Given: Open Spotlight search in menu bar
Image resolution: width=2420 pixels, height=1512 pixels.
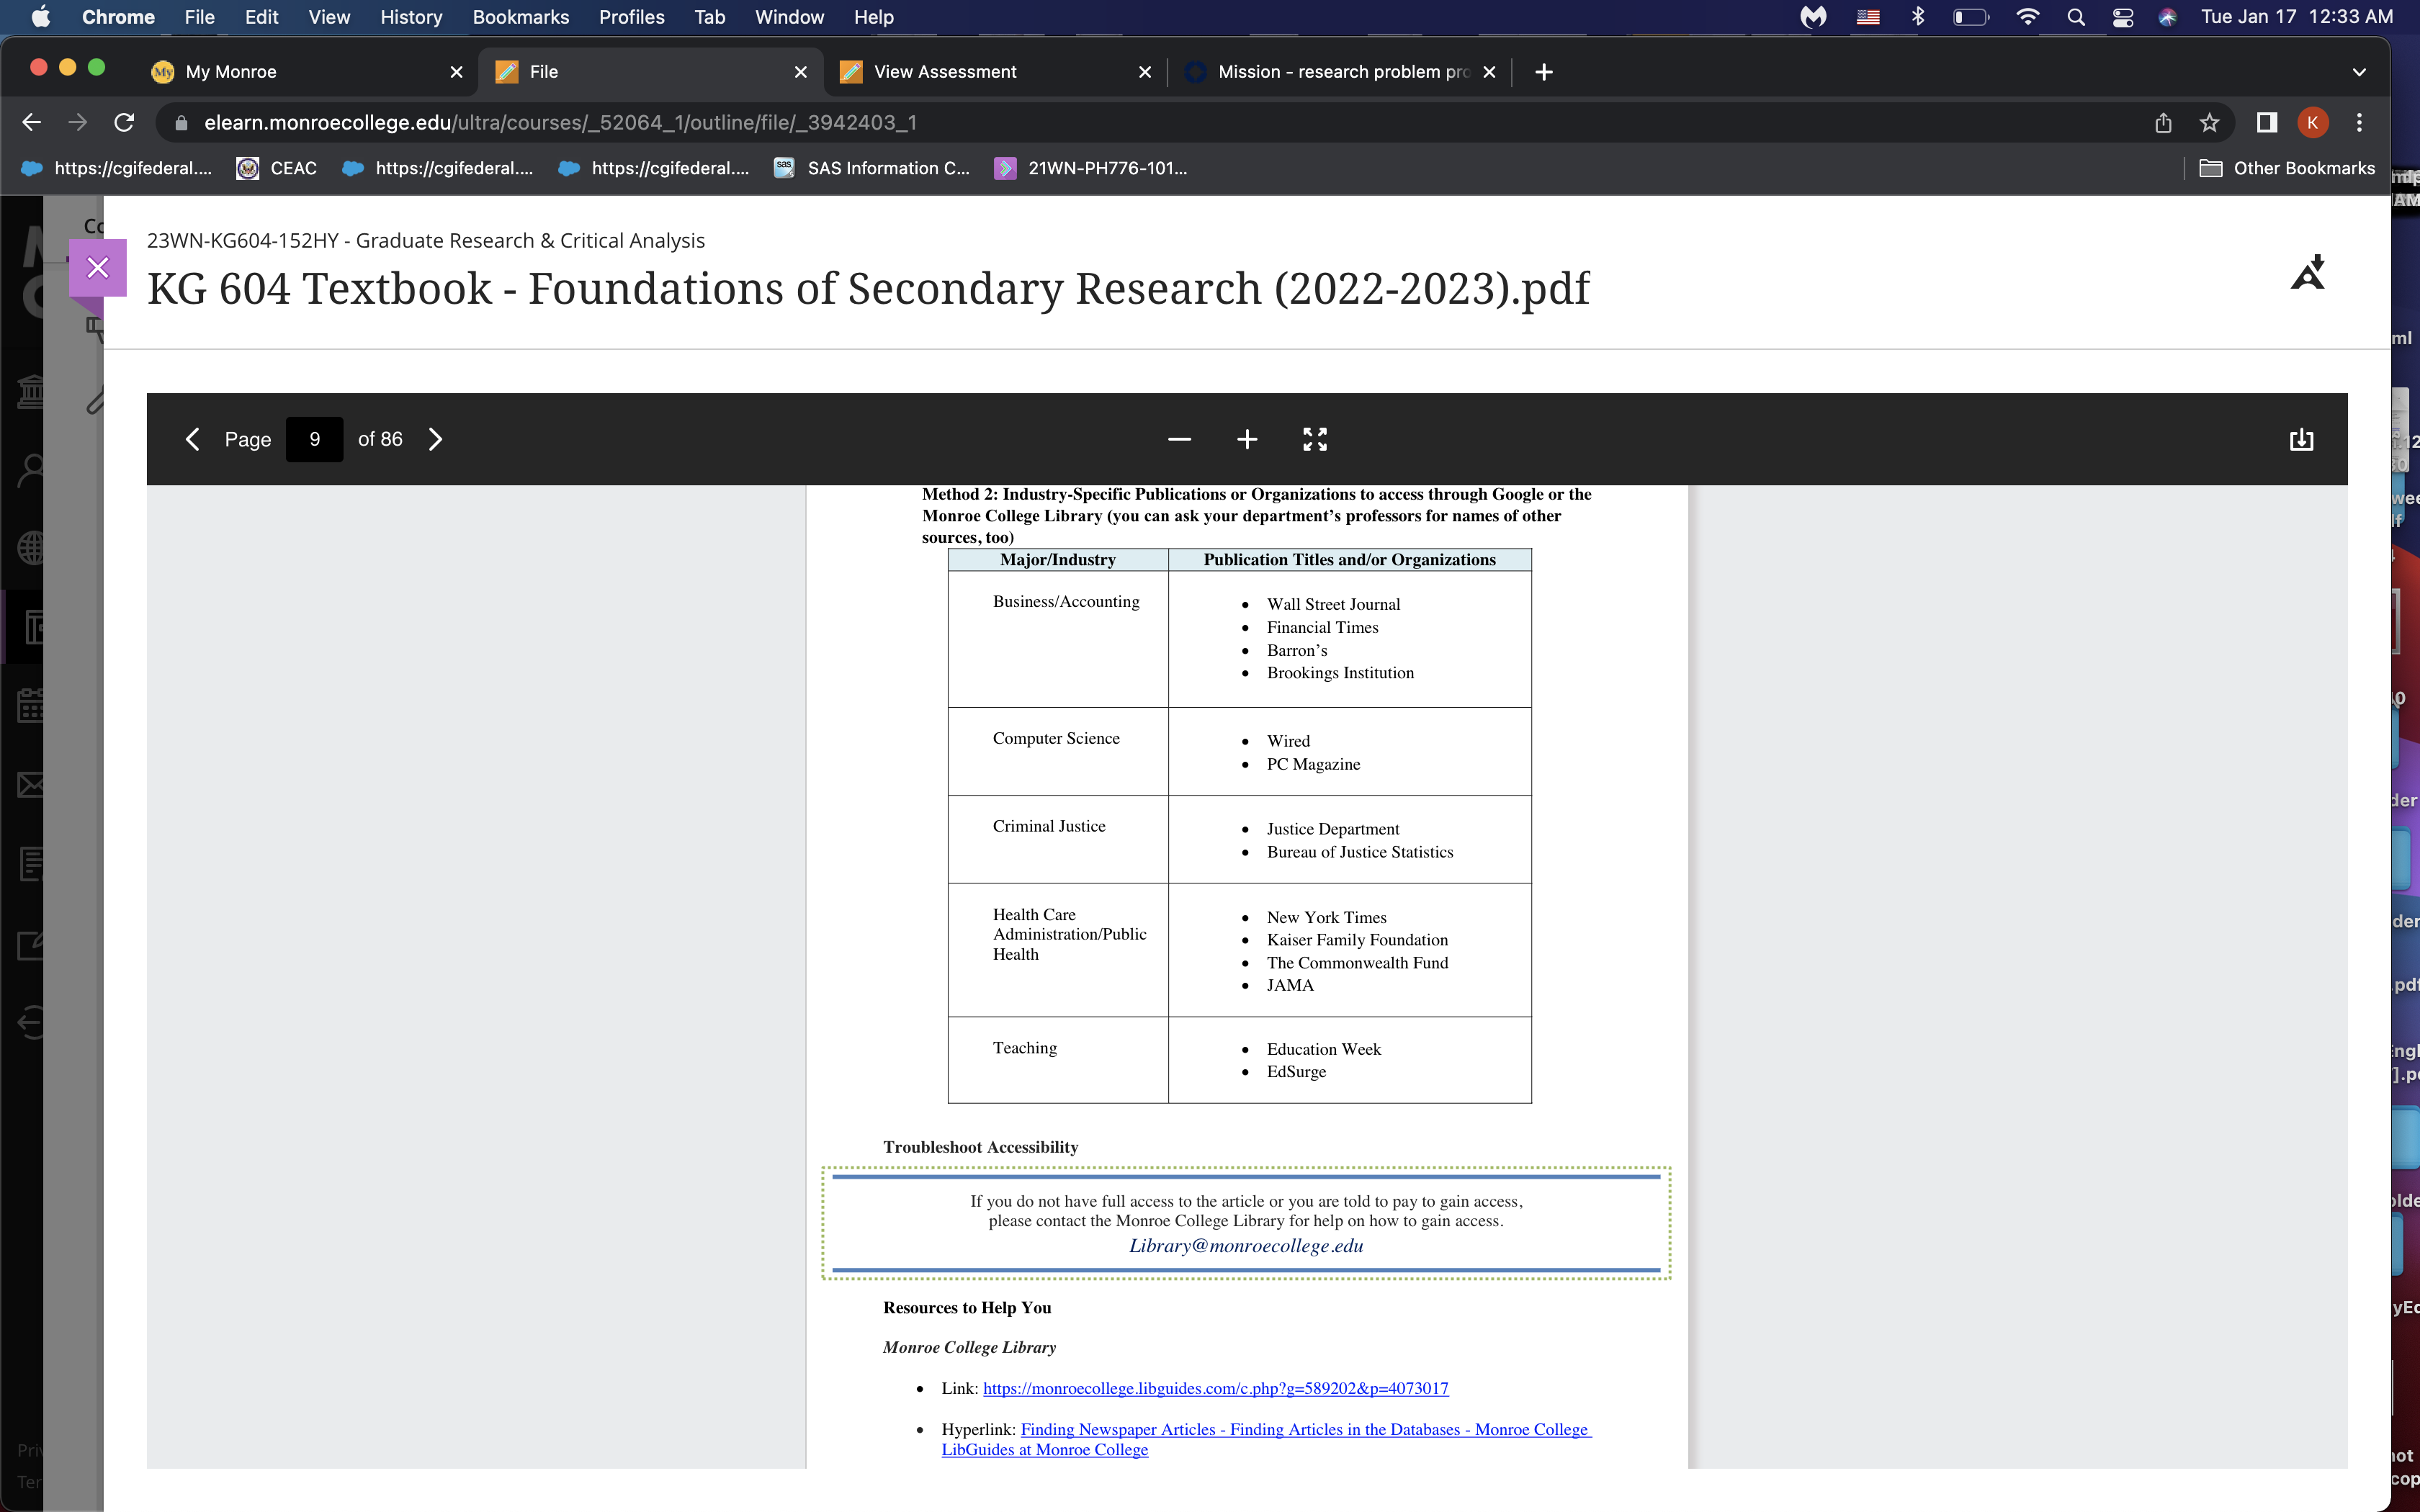Looking at the screenshot, I should pyautogui.click(x=2076, y=17).
